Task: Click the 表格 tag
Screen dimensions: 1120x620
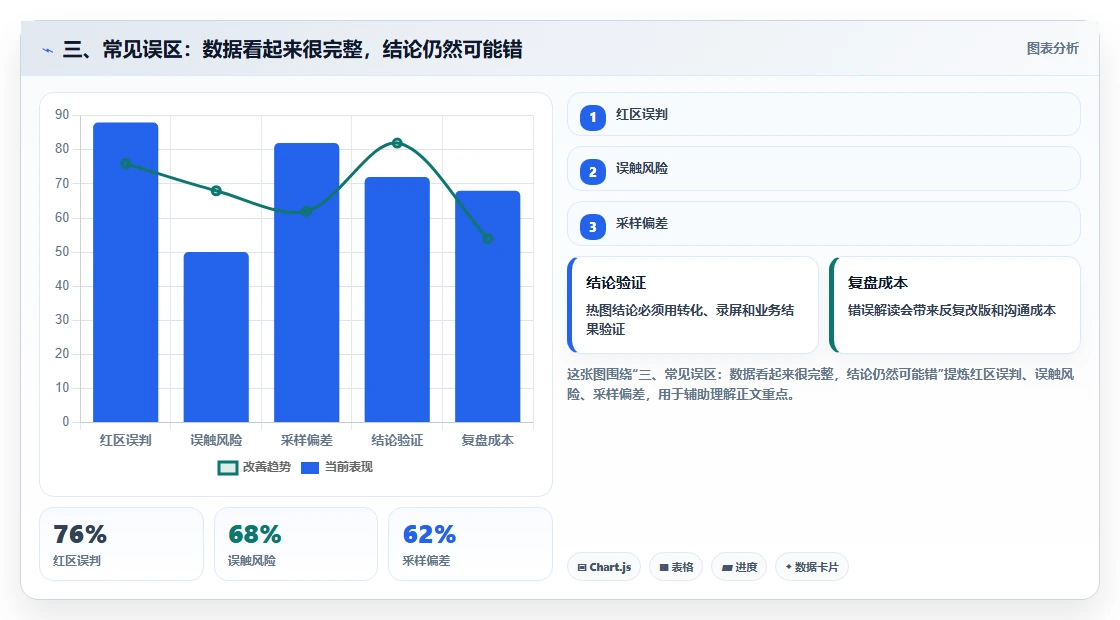Action: 676,567
